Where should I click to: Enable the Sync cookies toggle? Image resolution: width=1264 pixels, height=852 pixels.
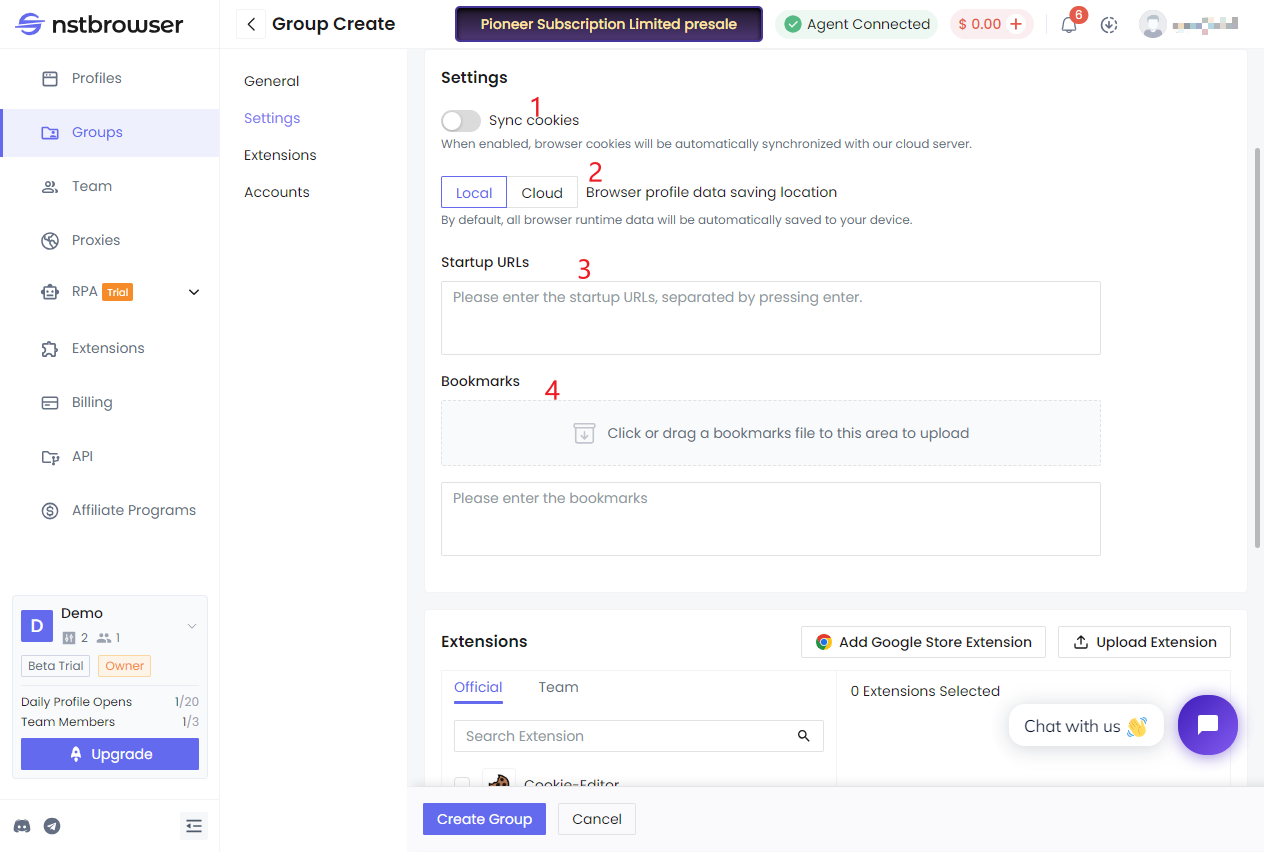pyautogui.click(x=460, y=120)
